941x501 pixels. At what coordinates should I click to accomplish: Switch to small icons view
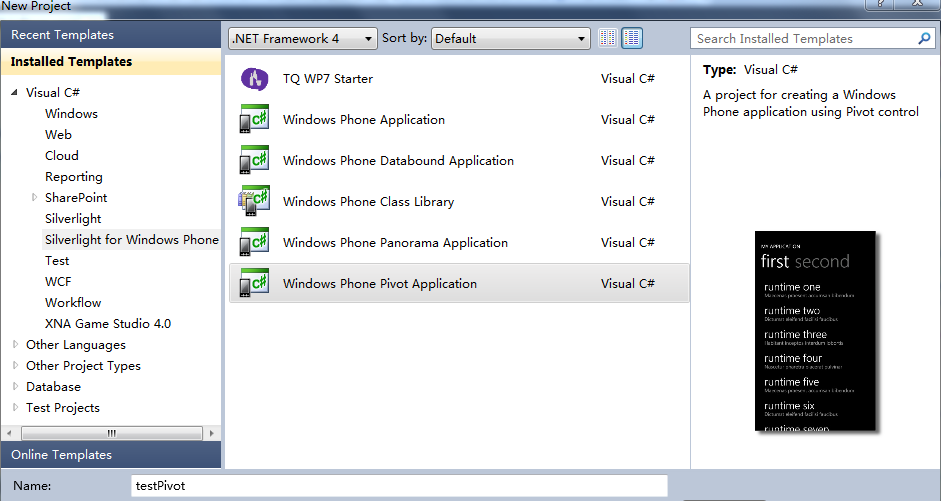(x=607, y=38)
